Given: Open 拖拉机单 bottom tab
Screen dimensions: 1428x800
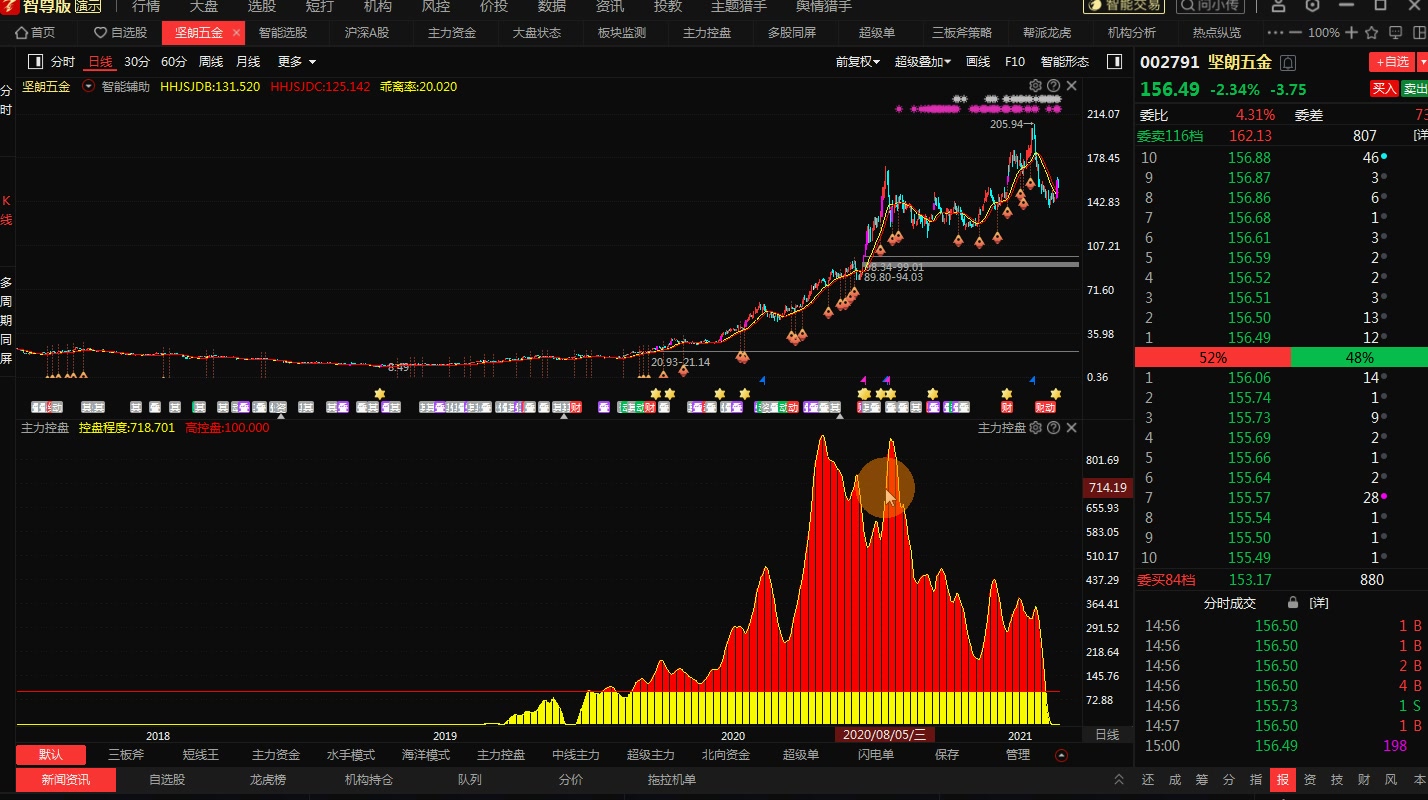Looking at the screenshot, I should click(x=672, y=780).
